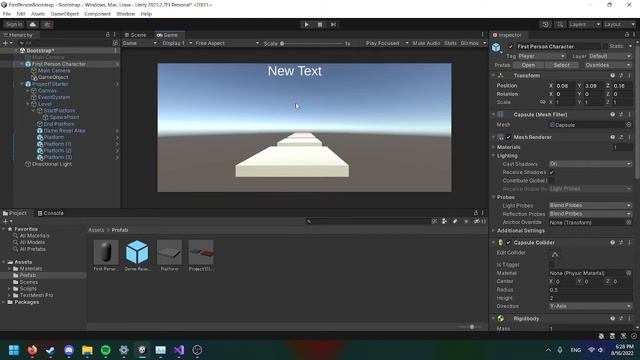640x360 pixels.
Task: Add new object with Hierarchy plus button
Action: pyautogui.click(x=6, y=43)
